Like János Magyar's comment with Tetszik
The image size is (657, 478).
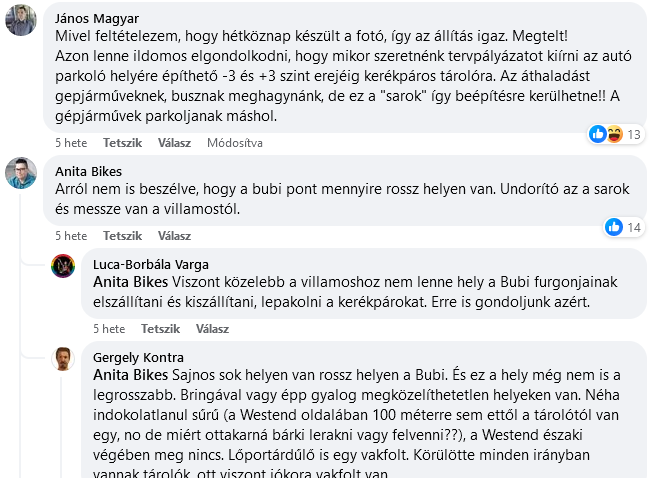(x=122, y=143)
